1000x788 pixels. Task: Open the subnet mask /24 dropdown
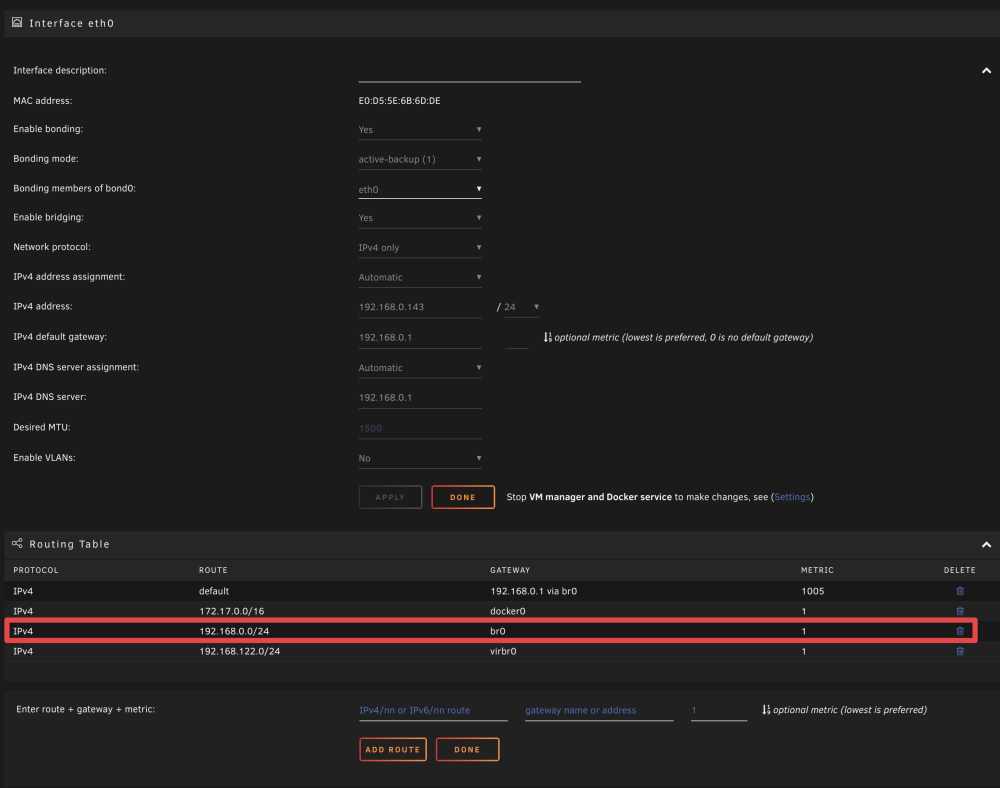click(522, 307)
